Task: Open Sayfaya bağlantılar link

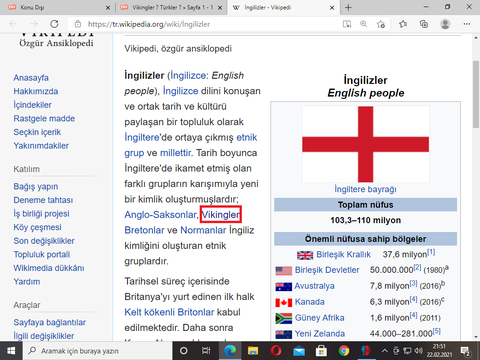Action: coord(49,323)
